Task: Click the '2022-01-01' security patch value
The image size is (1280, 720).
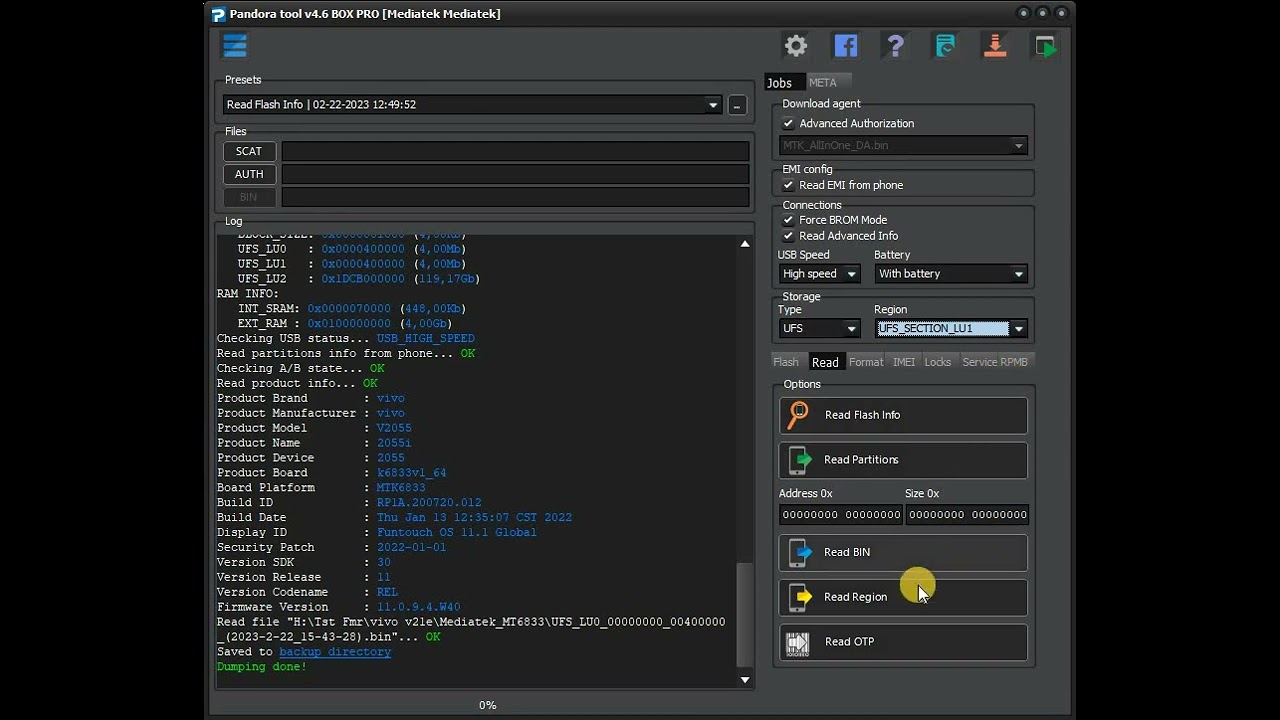Action: click(412, 548)
